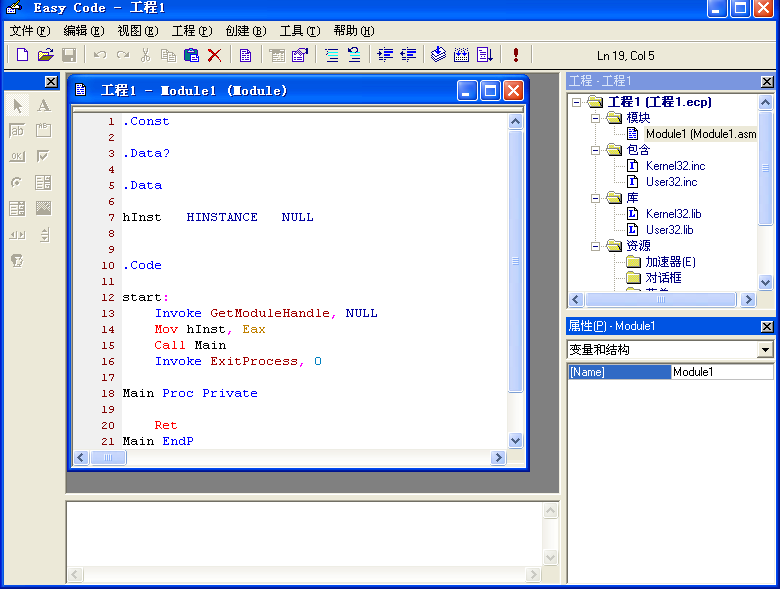Select the text label 'A' toolbox tool
The height and width of the screenshot is (589, 780).
click(43, 105)
